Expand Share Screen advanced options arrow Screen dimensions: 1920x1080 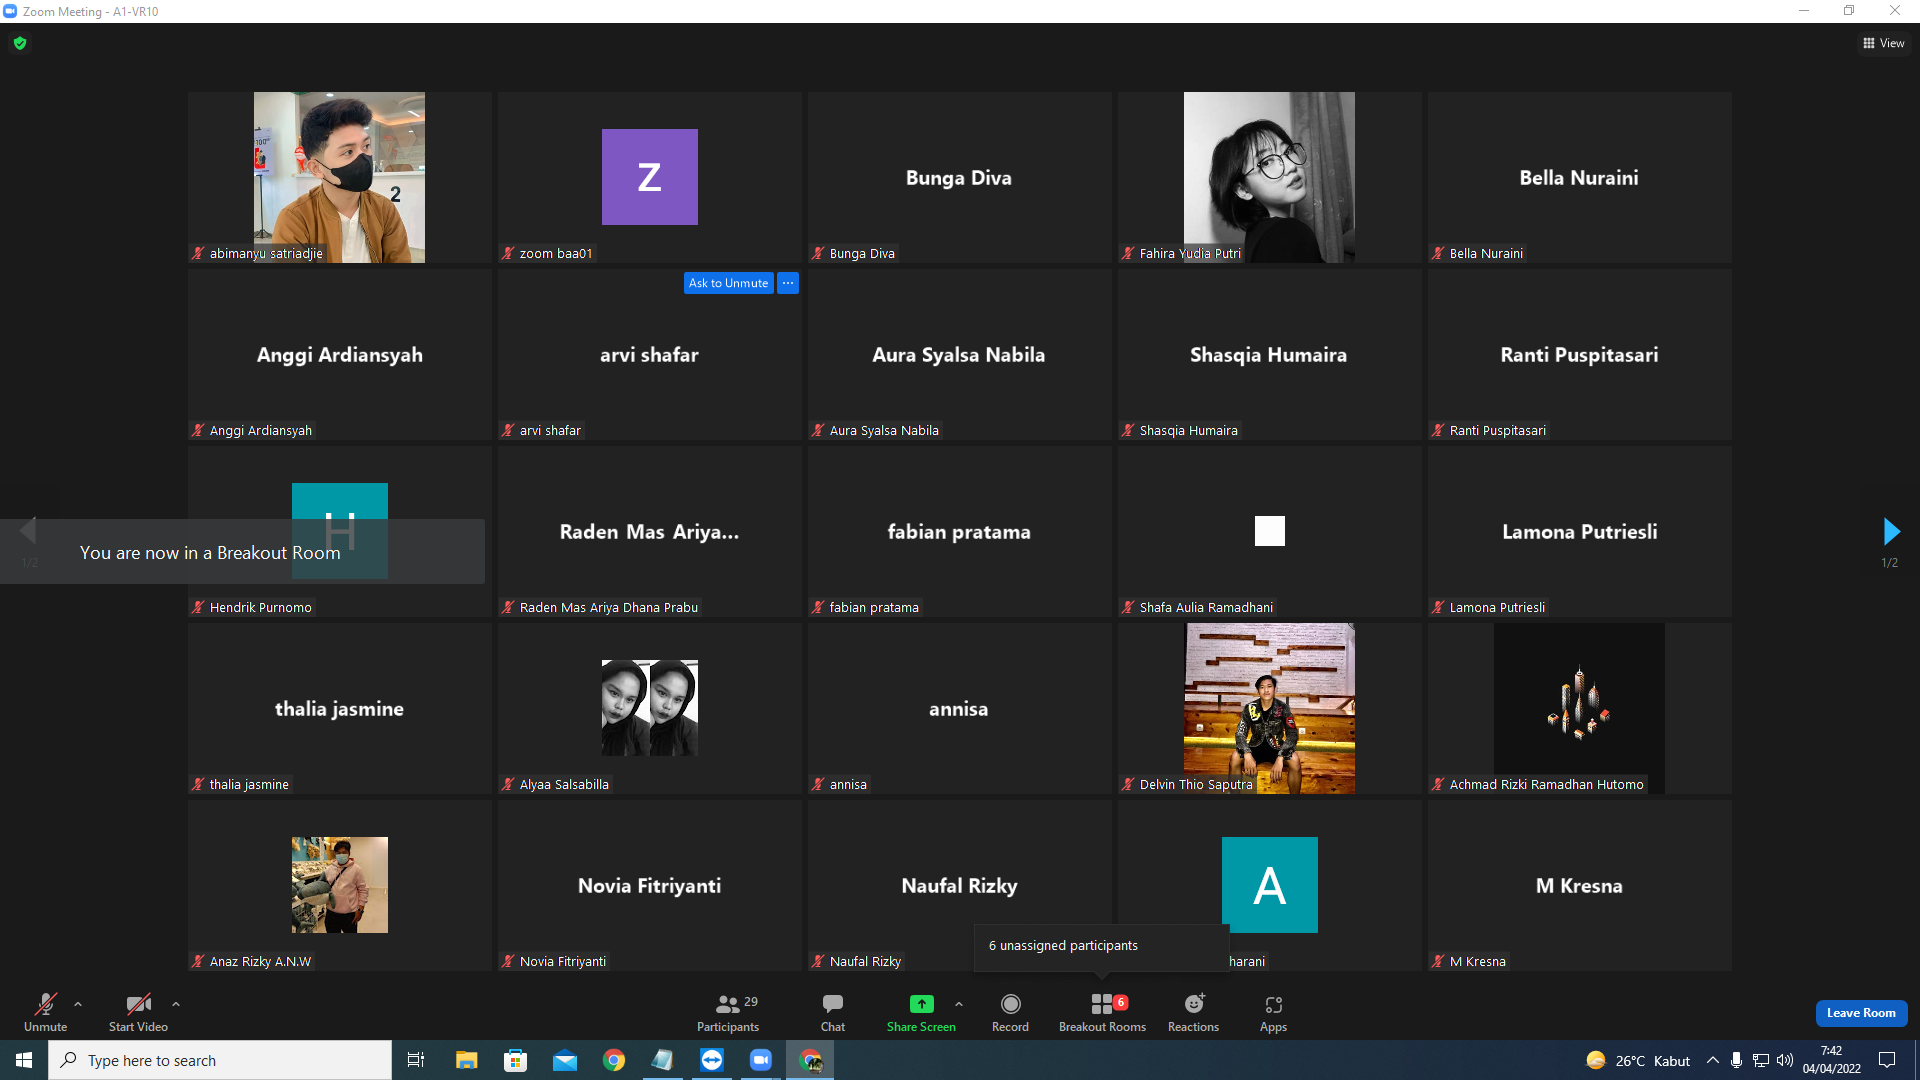[959, 1004]
